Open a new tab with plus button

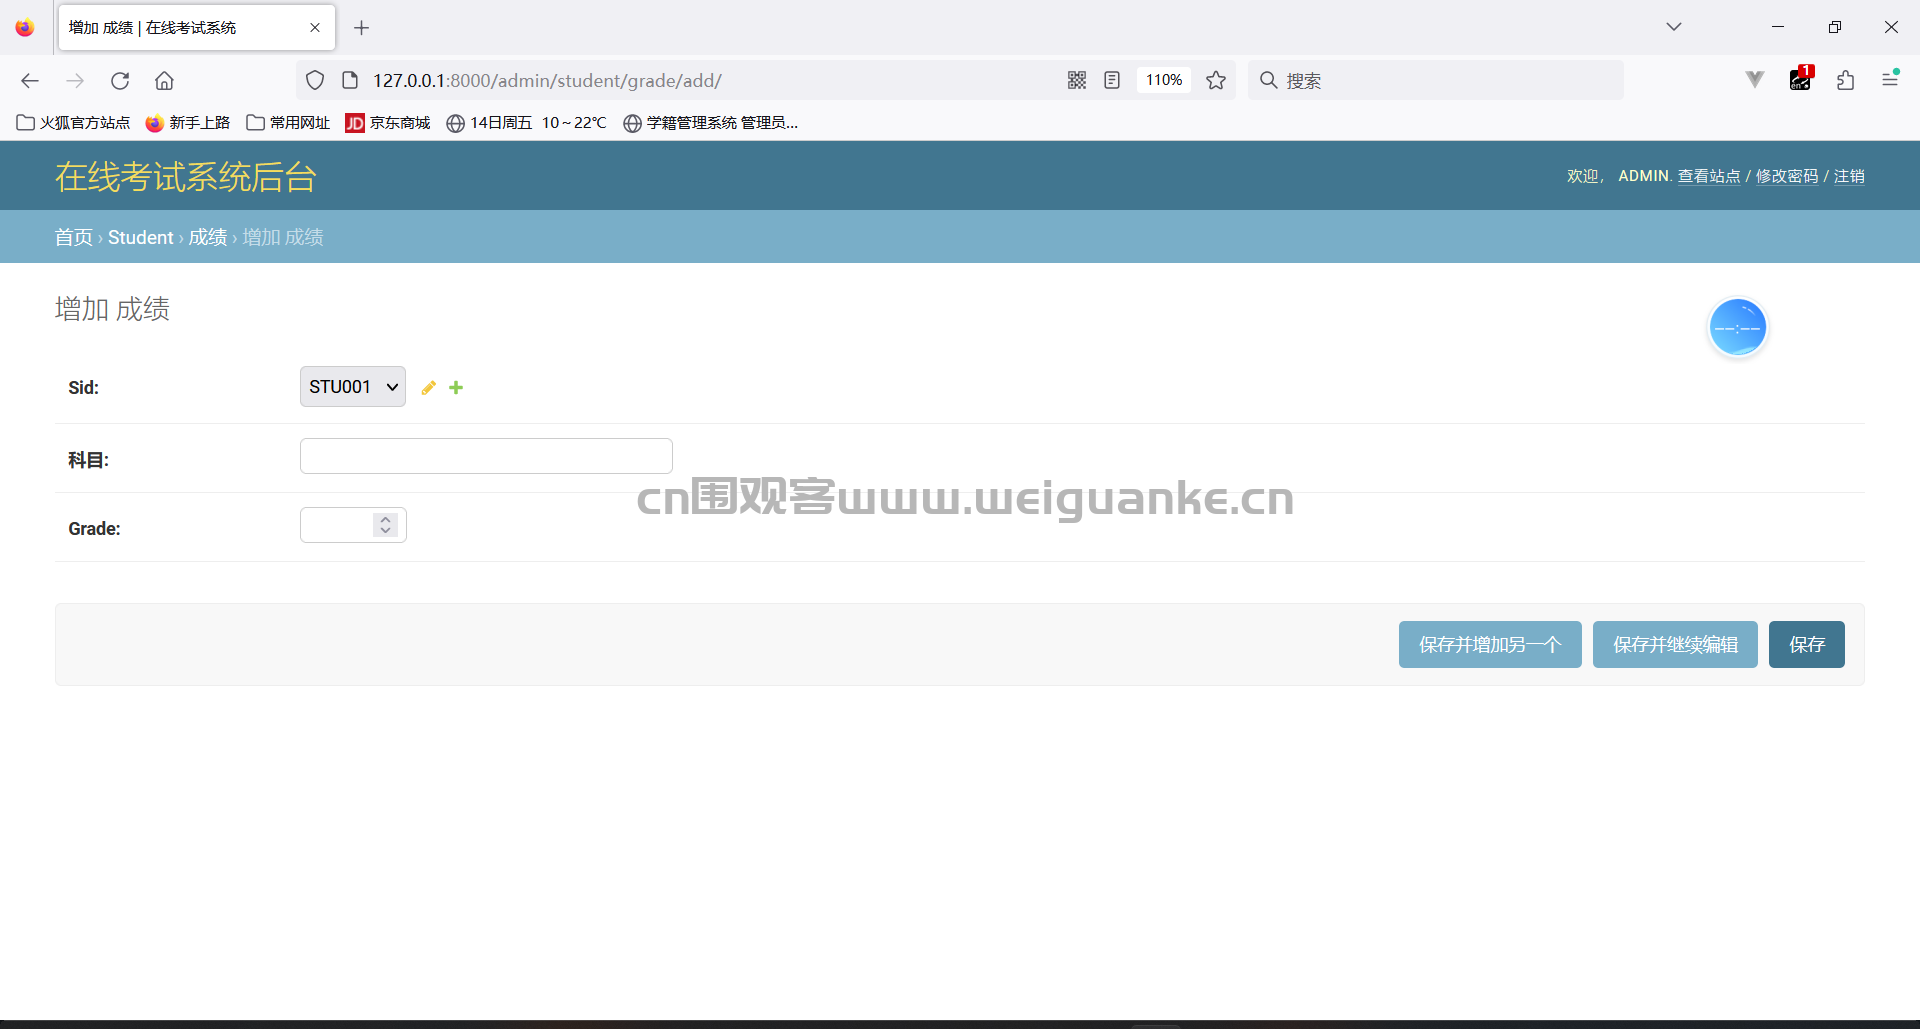[x=362, y=28]
